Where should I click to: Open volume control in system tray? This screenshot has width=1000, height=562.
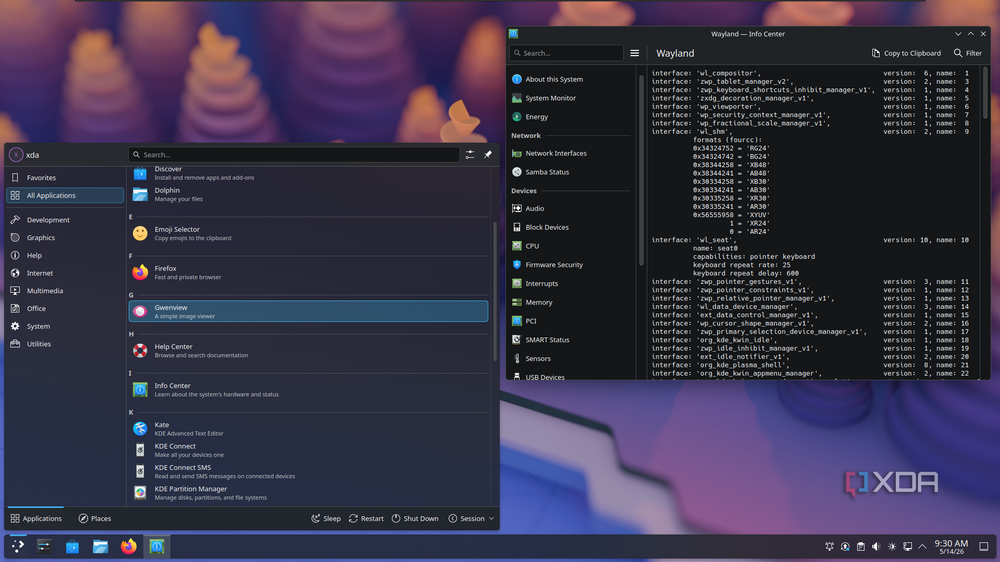point(876,547)
